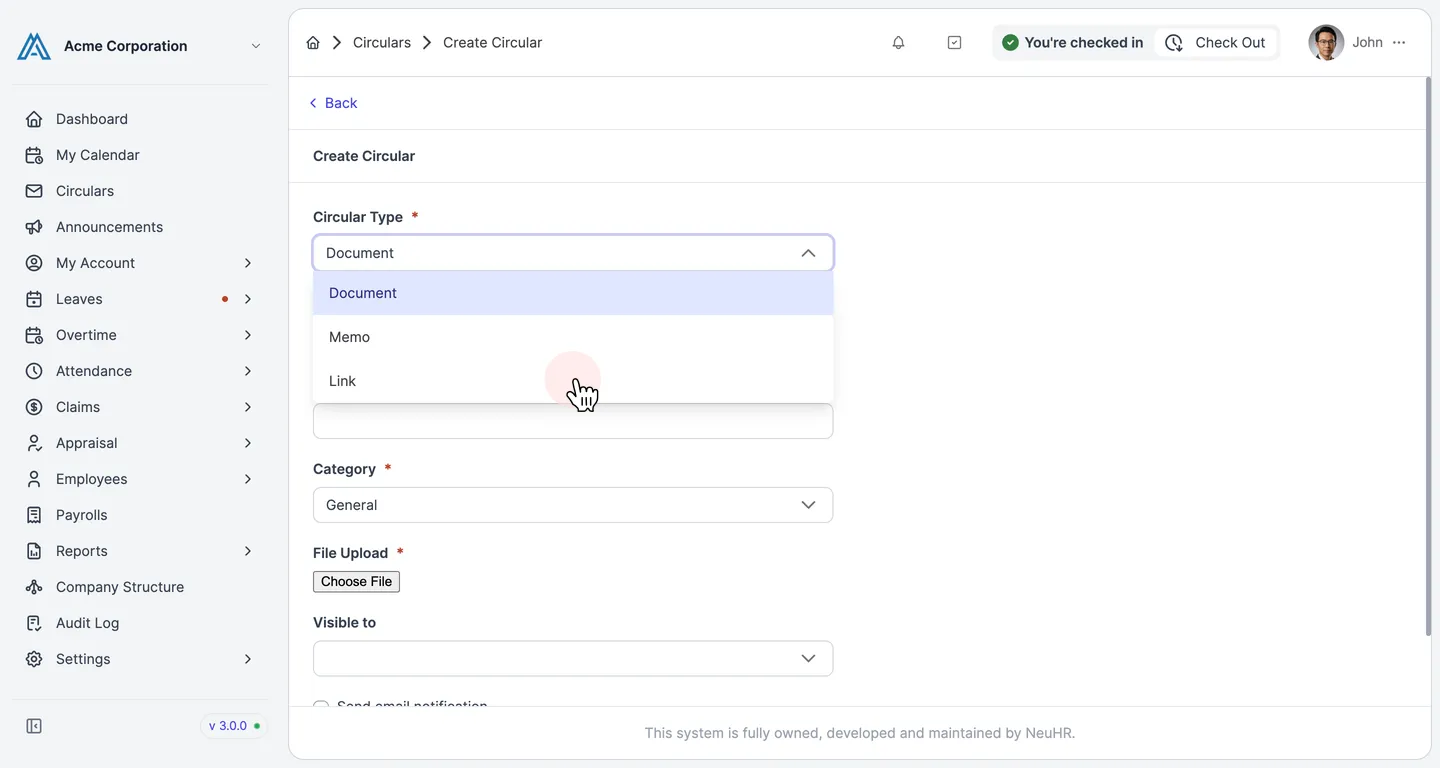The height and width of the screenshot is (768, 1440).
Task: Close the Circular Type dropdown field
Action: (x=573, y=253)
